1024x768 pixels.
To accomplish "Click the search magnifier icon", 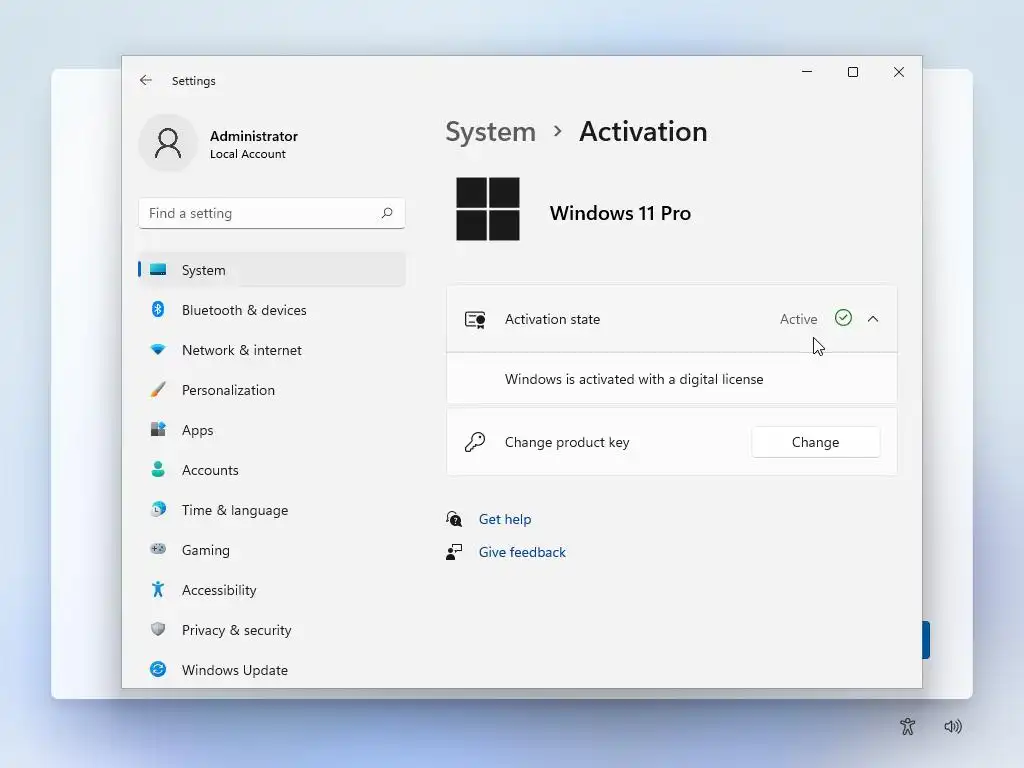I will (x=387, y=213).
